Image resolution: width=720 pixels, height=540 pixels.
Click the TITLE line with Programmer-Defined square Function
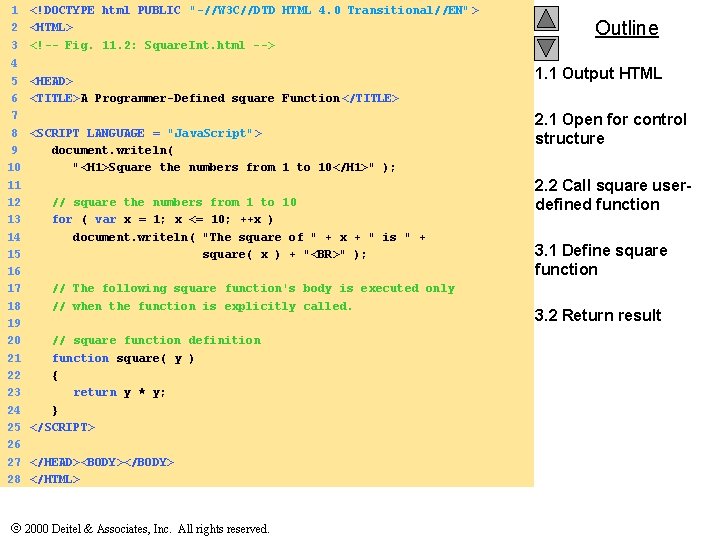(x=214, y=98)
